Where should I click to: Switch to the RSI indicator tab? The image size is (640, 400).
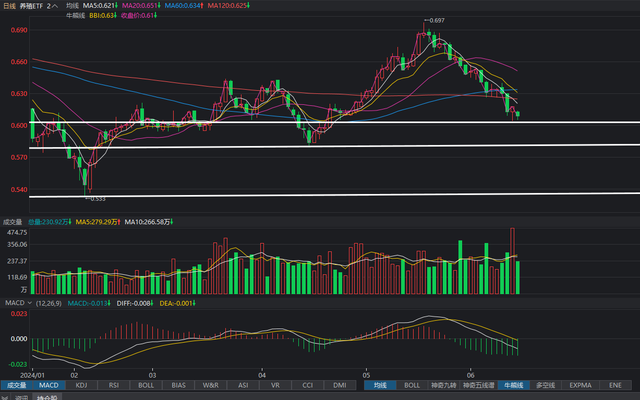[x=113, y=385]
